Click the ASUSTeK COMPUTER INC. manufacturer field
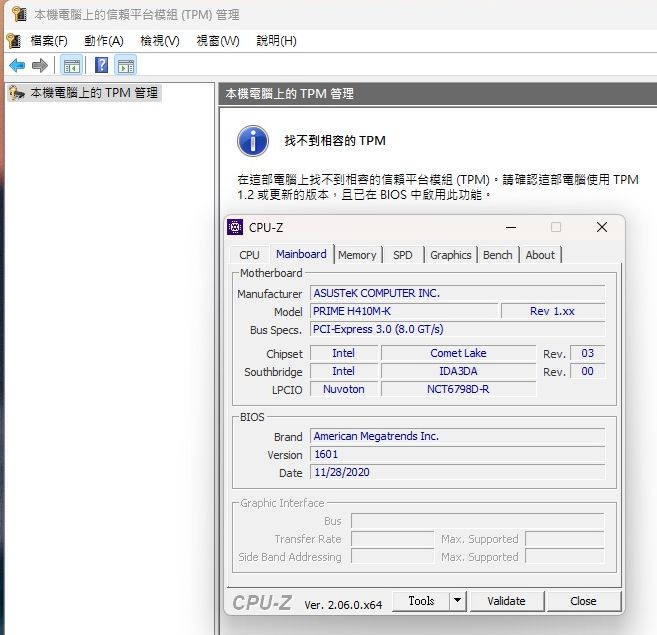 click(458, 293)
